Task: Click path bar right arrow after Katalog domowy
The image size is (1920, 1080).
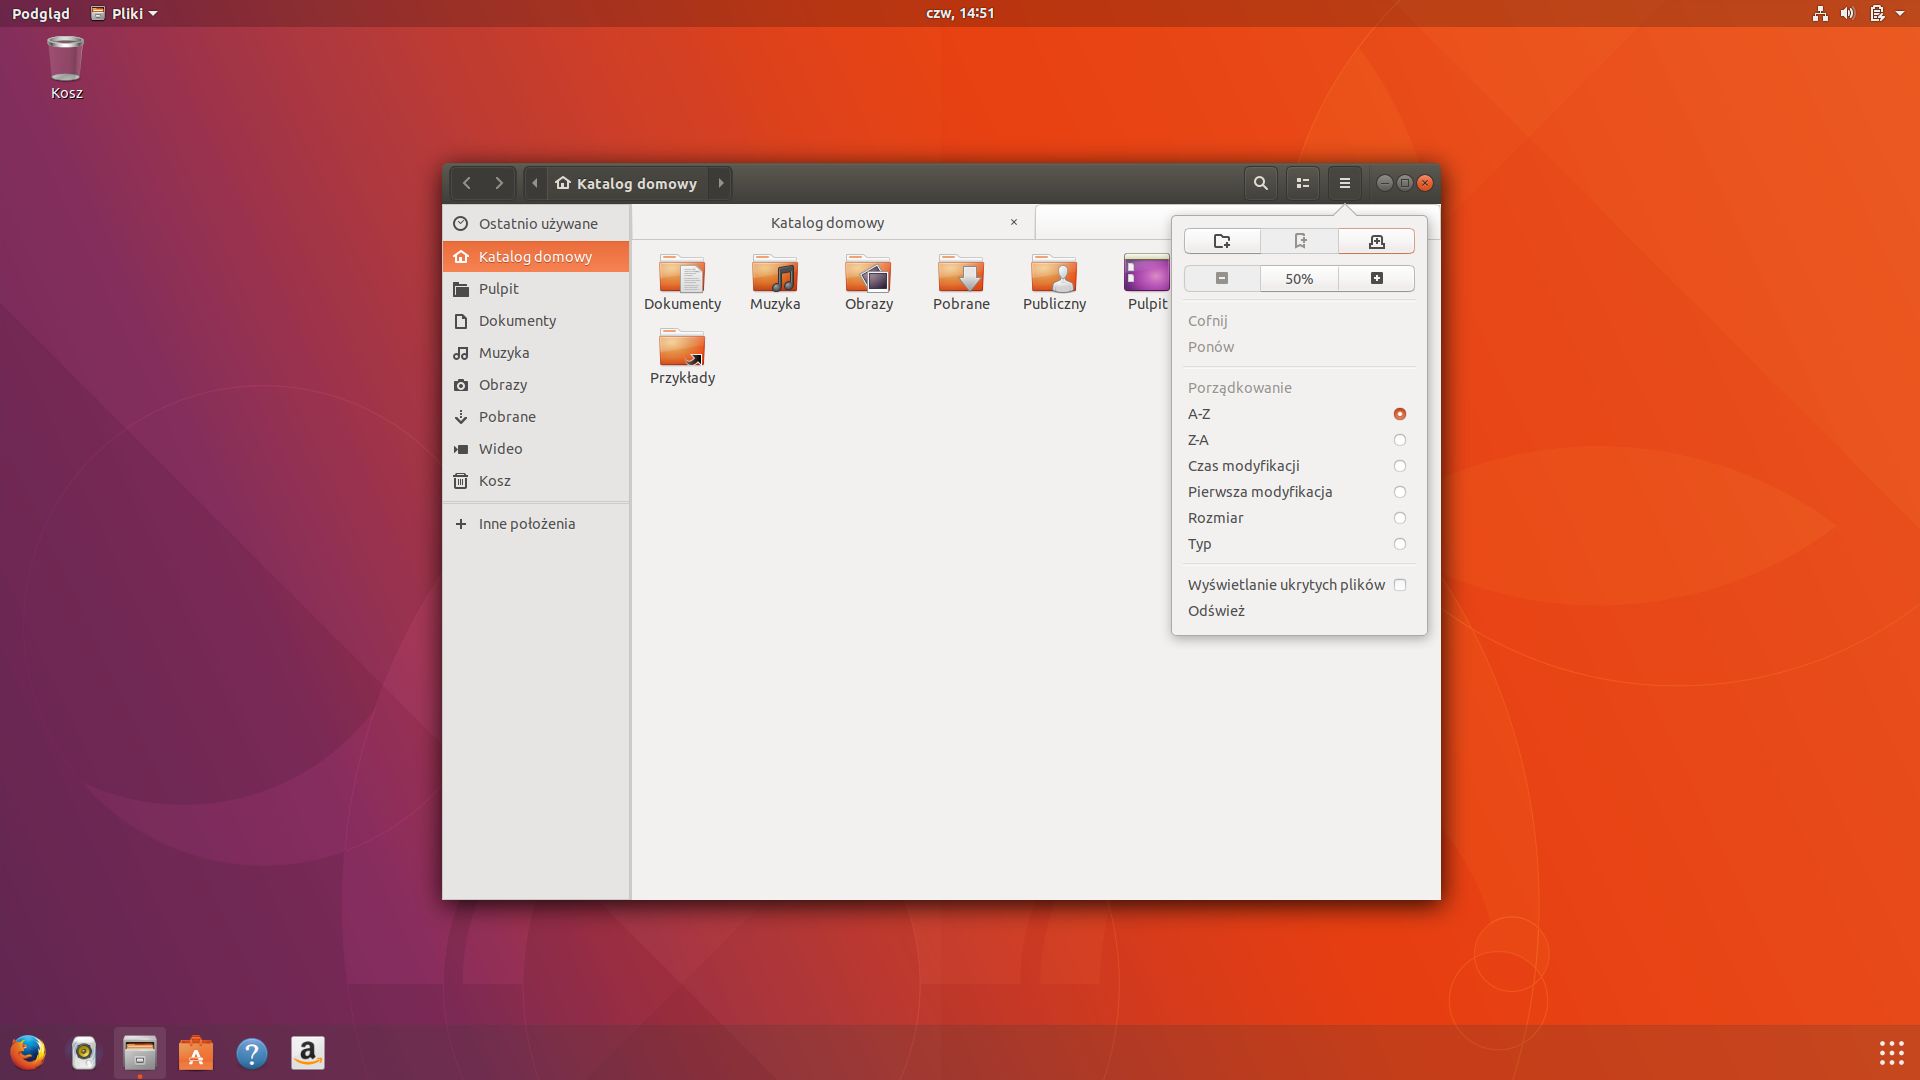Action: point(720,183)
